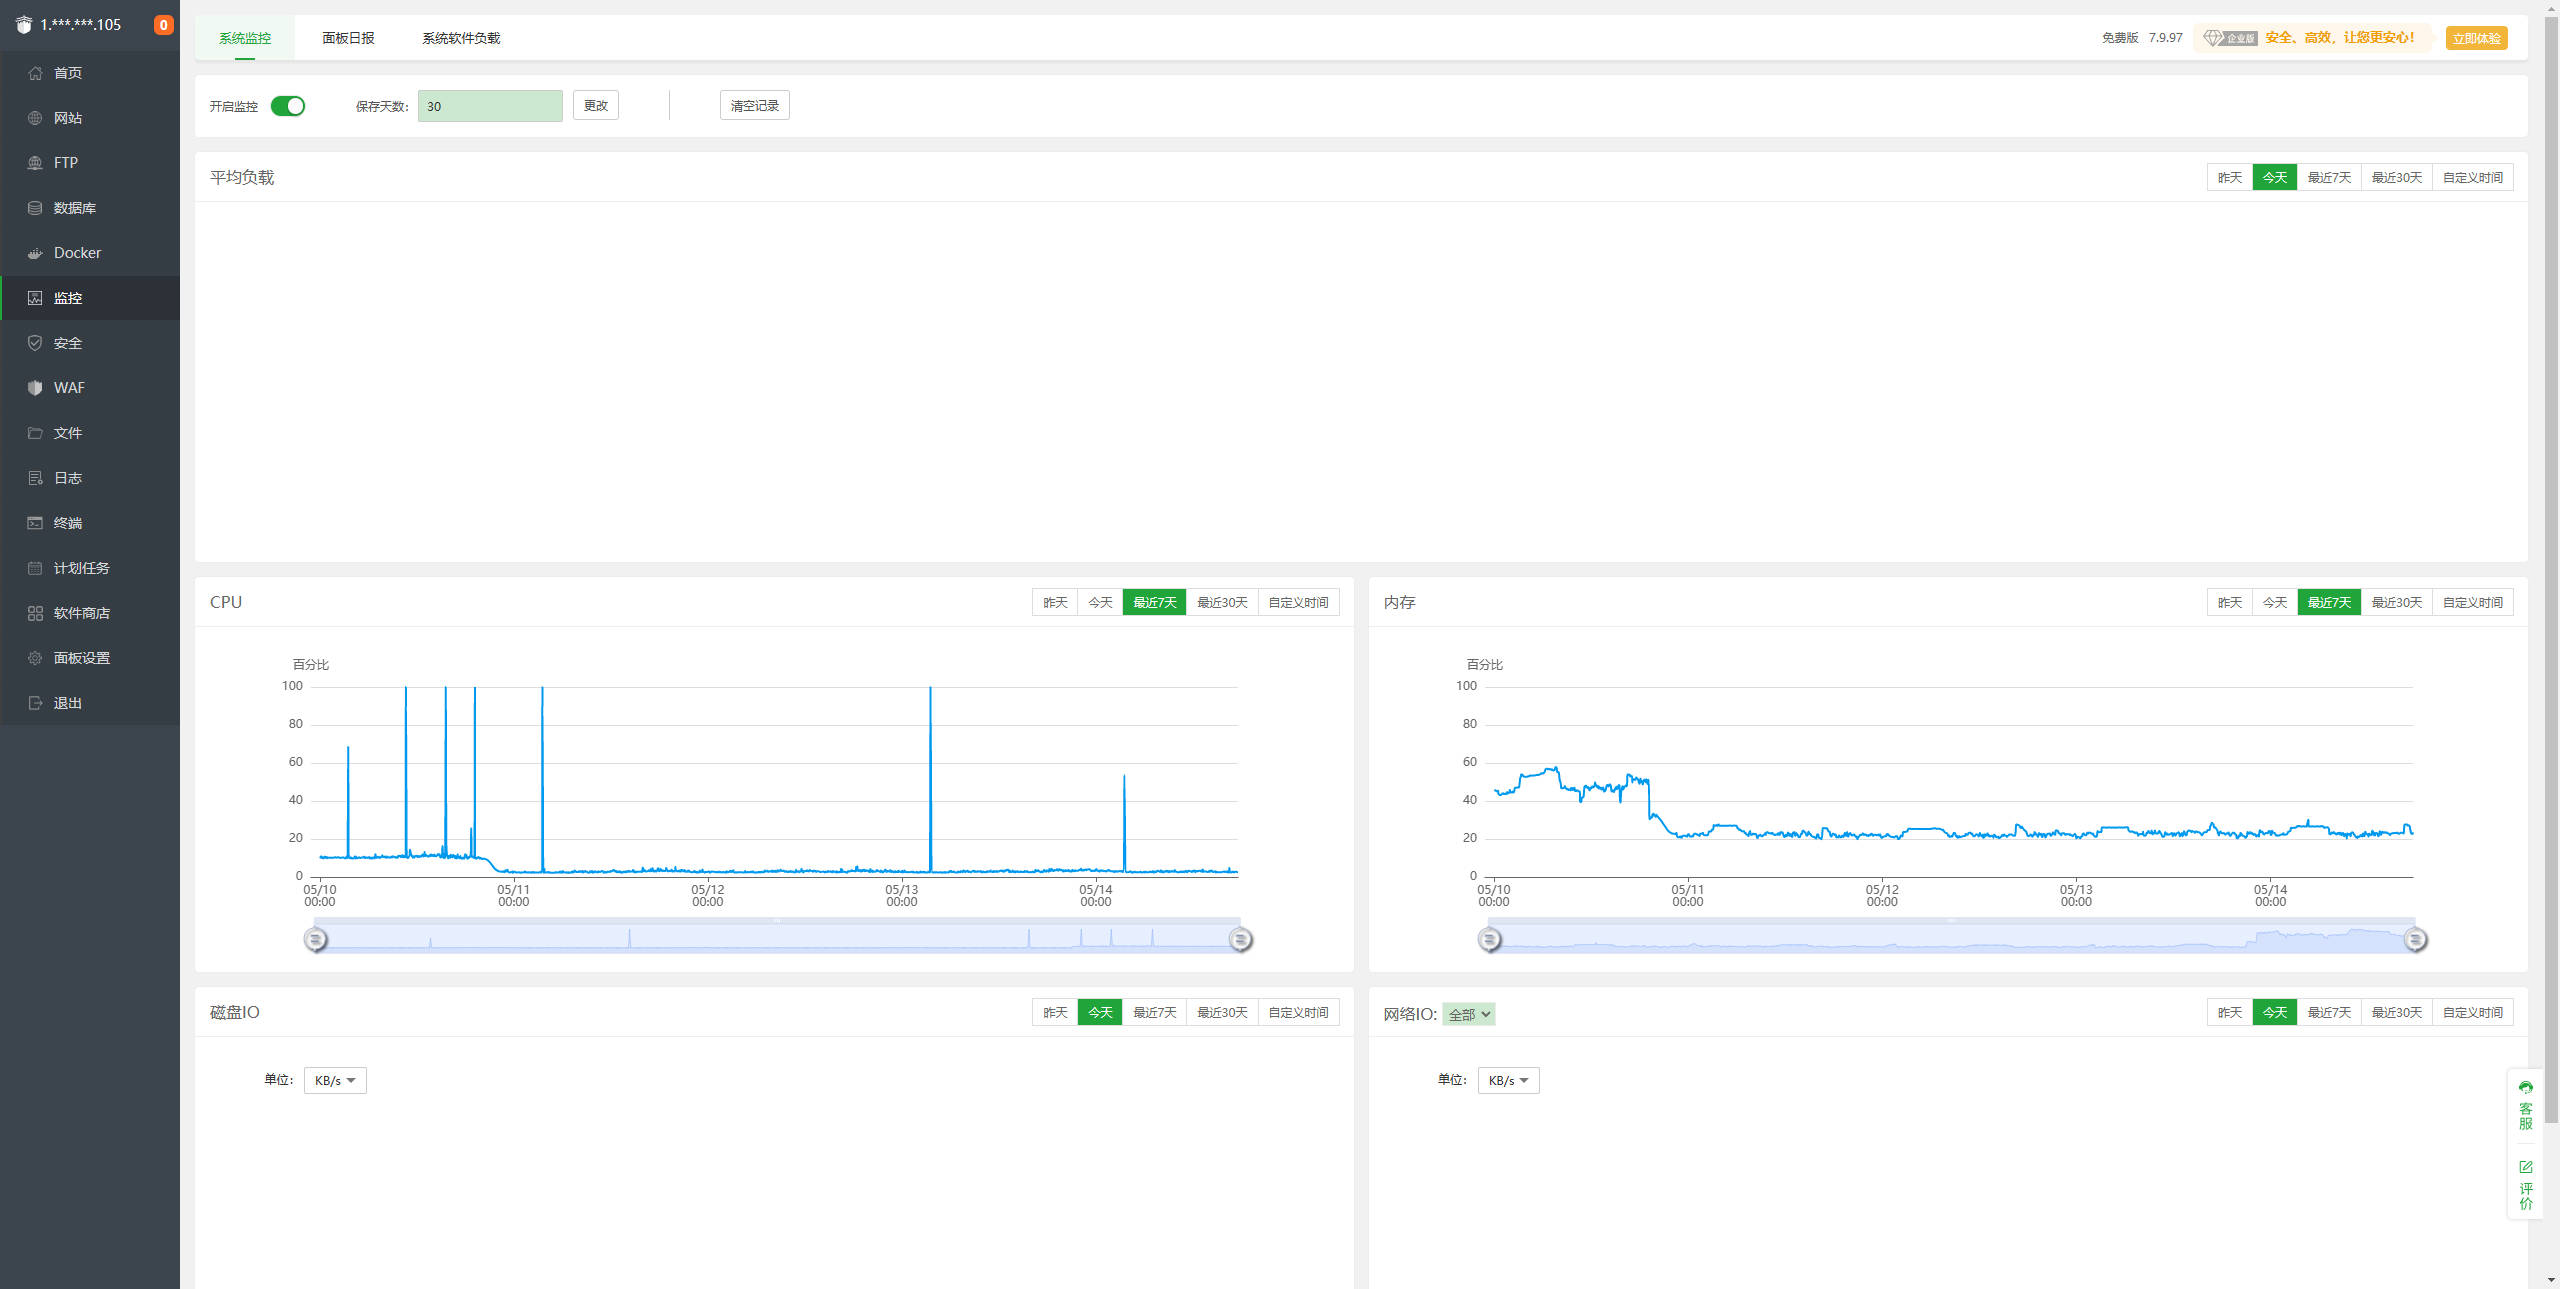Click the 退出 logout icon
Viewport: 2560px width, 1289px height.
click(x=35, y=703)
